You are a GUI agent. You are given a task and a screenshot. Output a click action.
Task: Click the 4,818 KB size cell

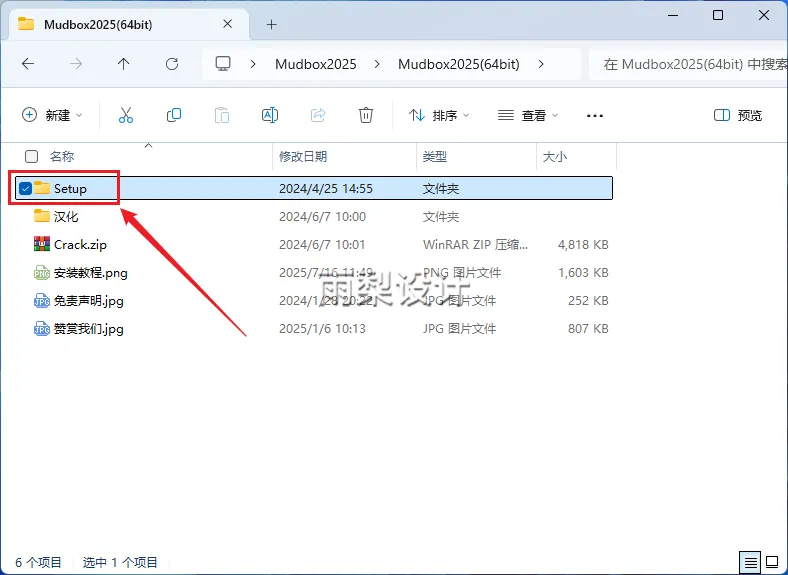(x=583, y=245)
